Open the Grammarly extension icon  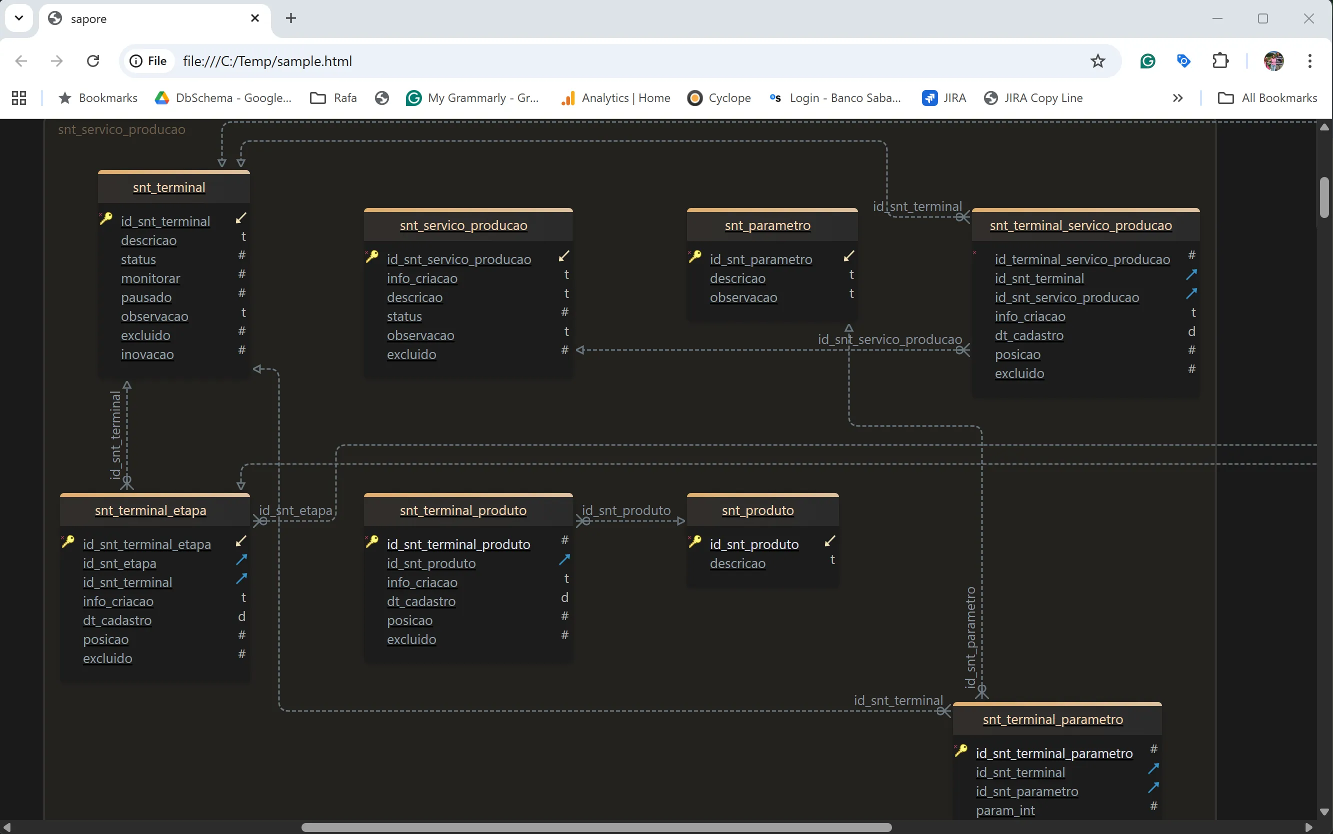coord(1147,61)
